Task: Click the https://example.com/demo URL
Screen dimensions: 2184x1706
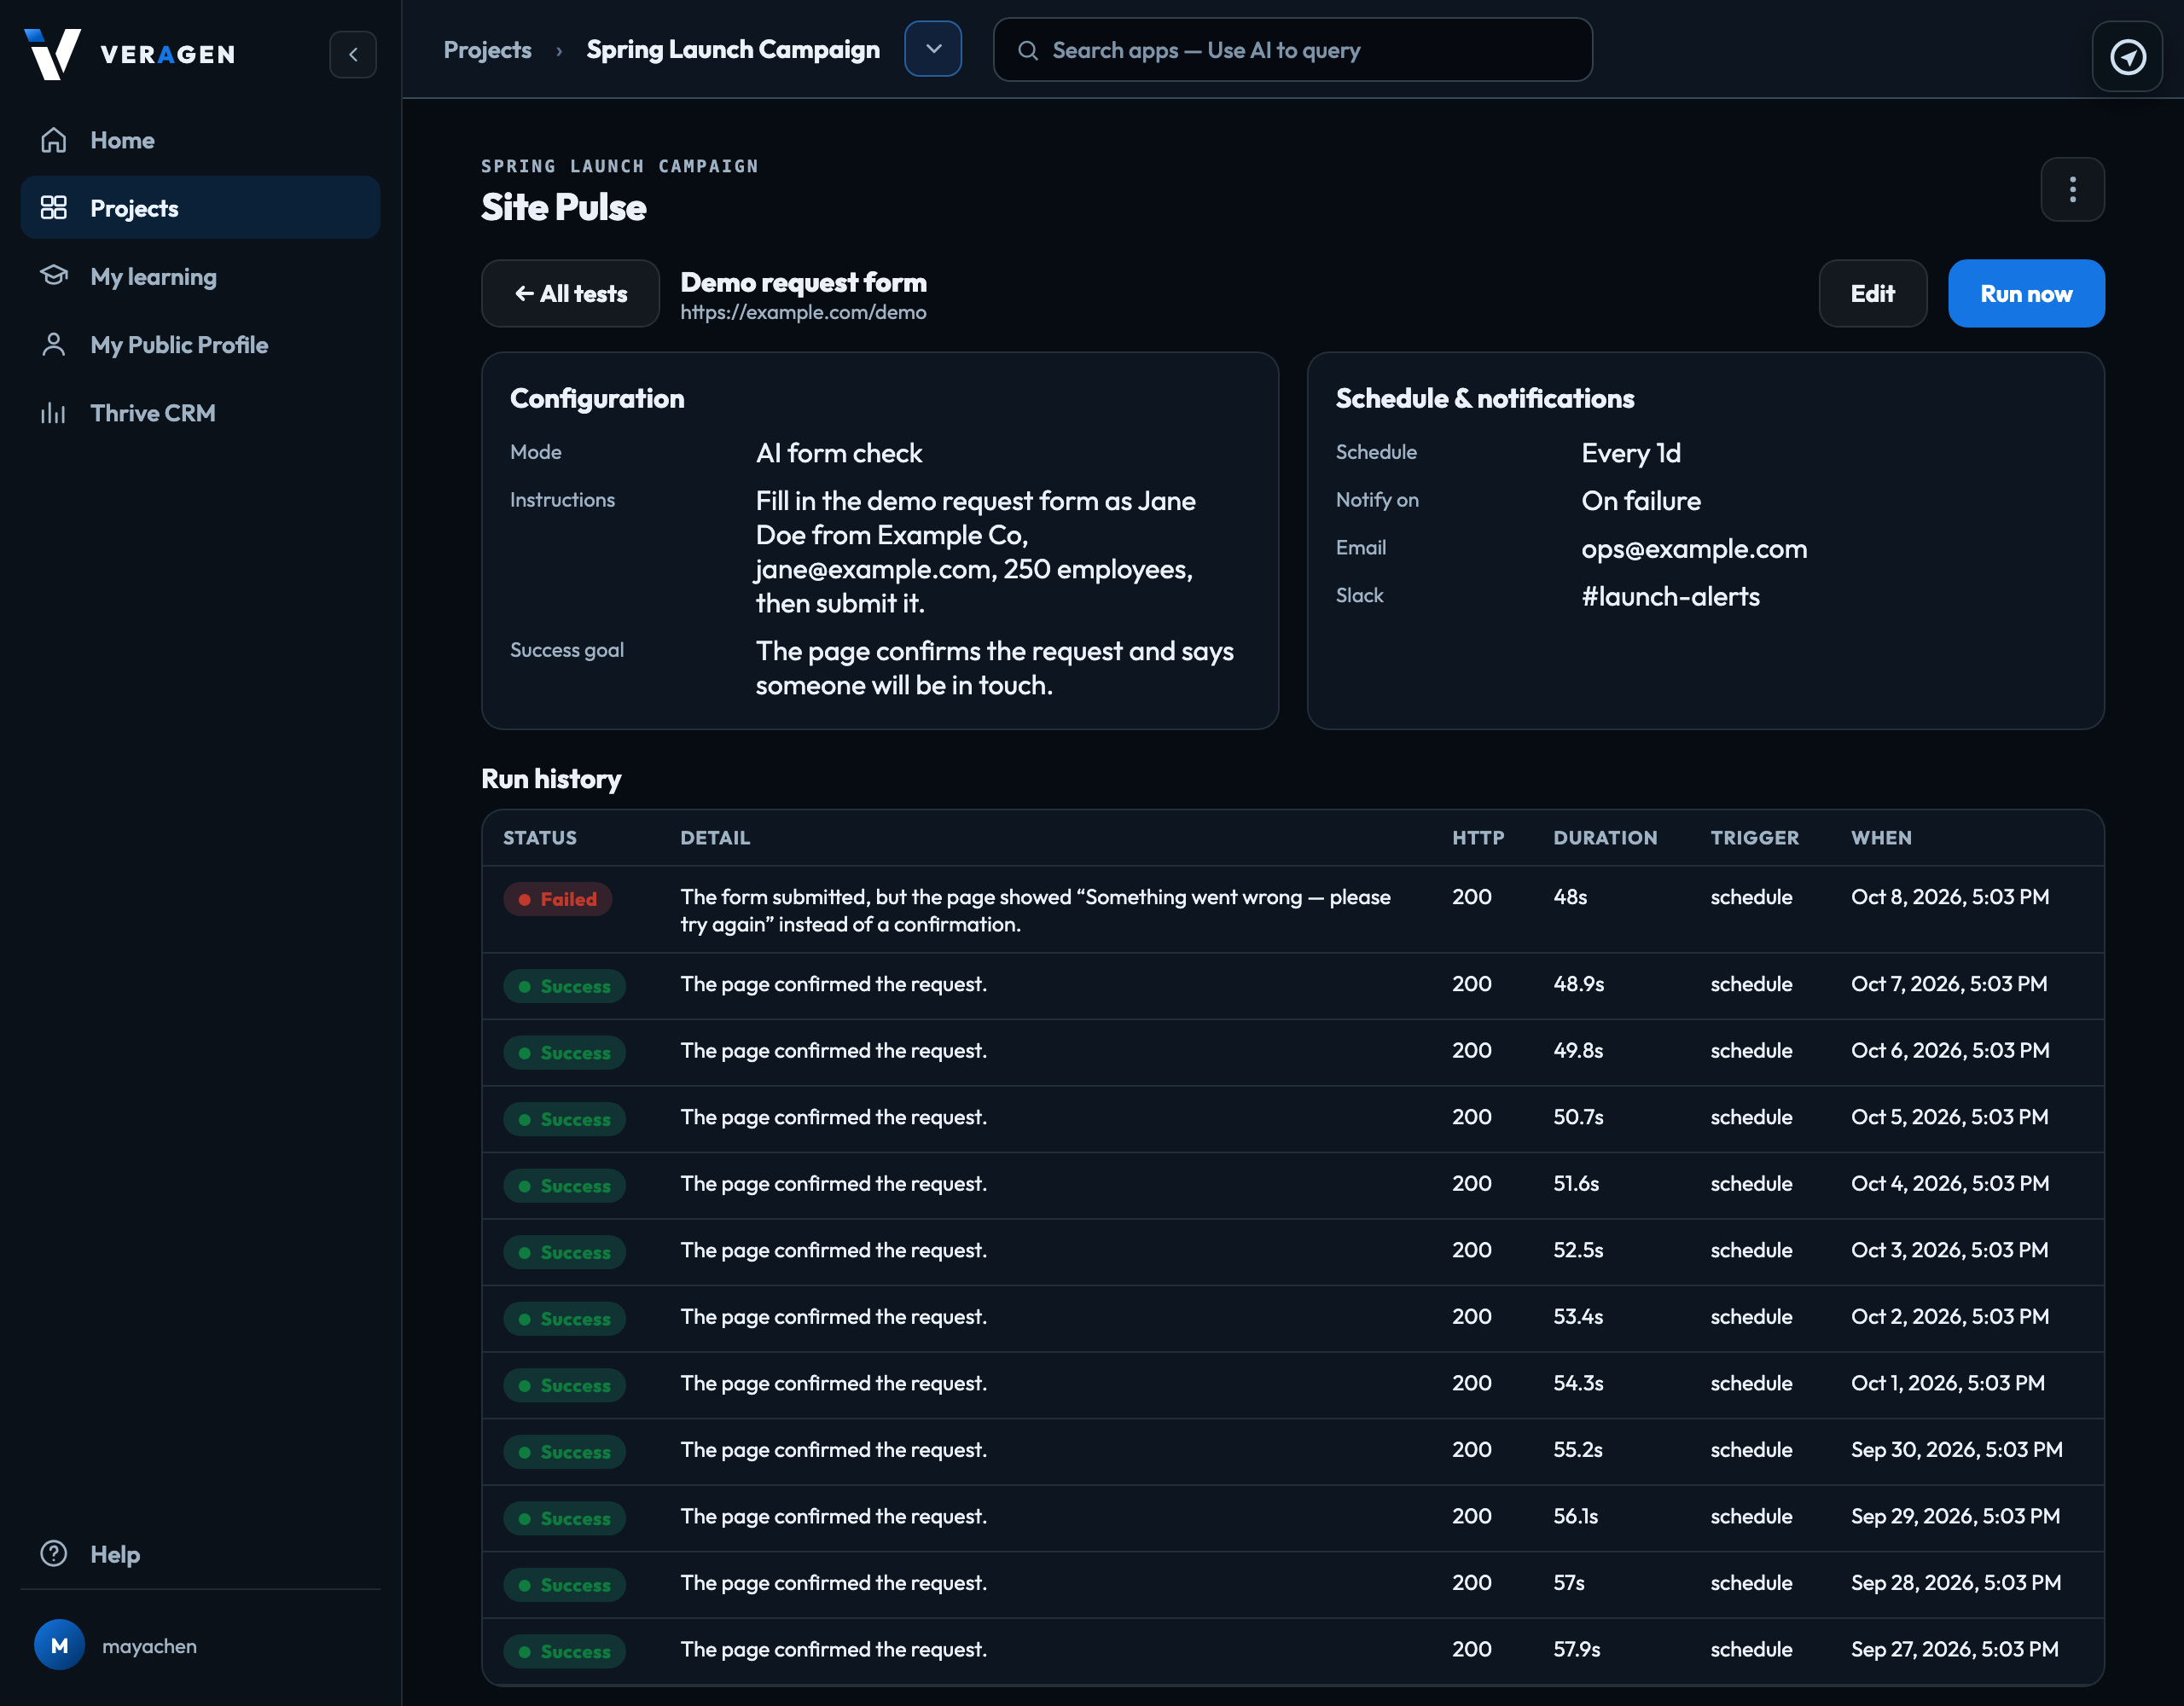Action: click(803, 312)
